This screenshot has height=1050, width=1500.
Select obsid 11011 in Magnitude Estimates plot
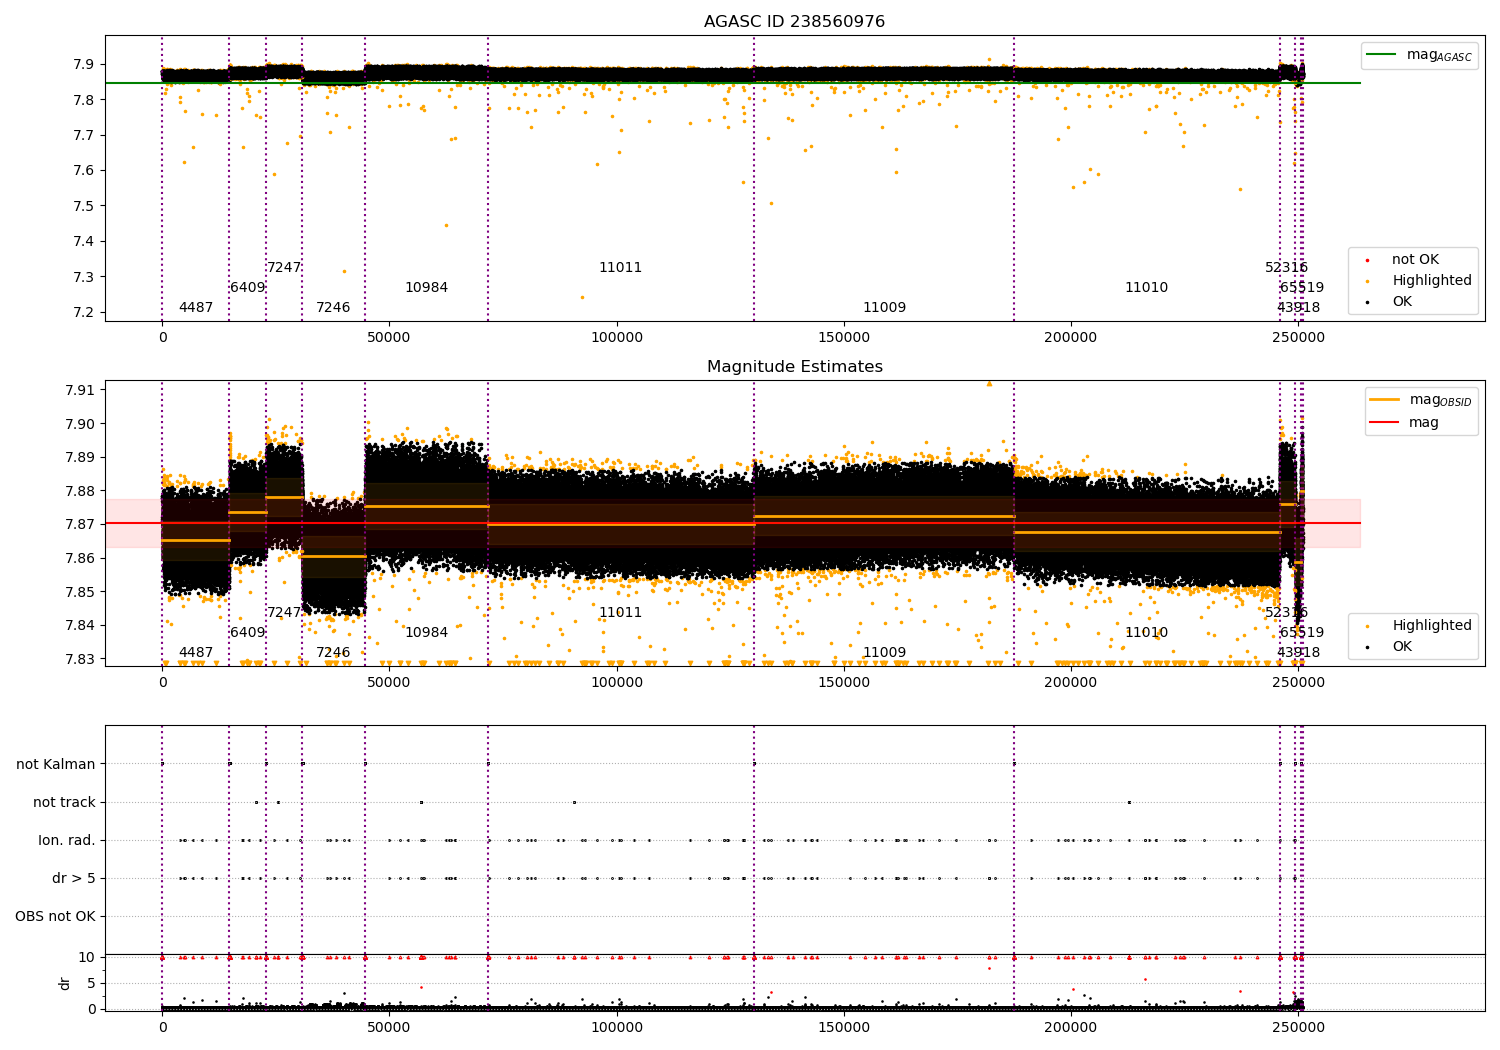point(621,613)
